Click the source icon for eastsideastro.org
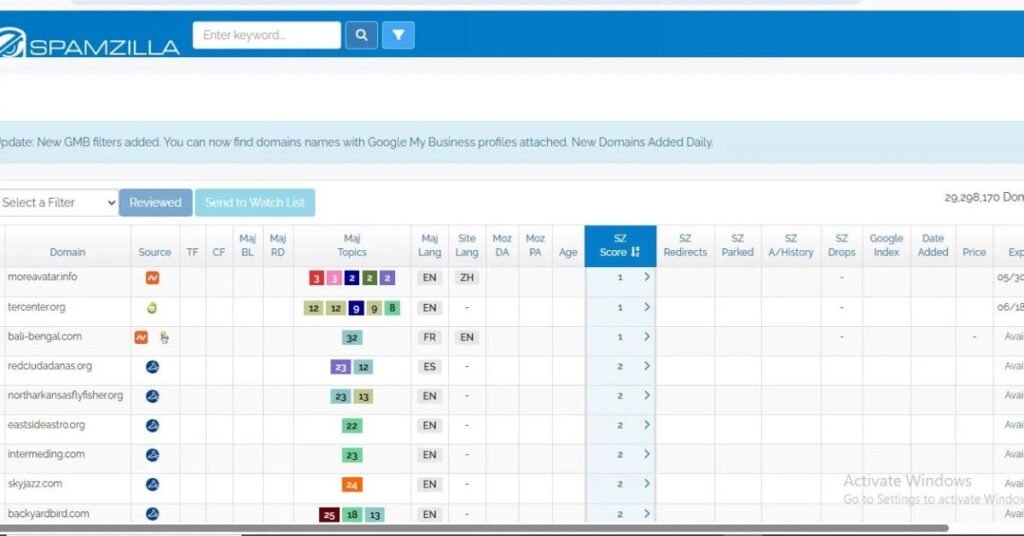This screenshot has width=1024, height=536. (x=152, y=425)
